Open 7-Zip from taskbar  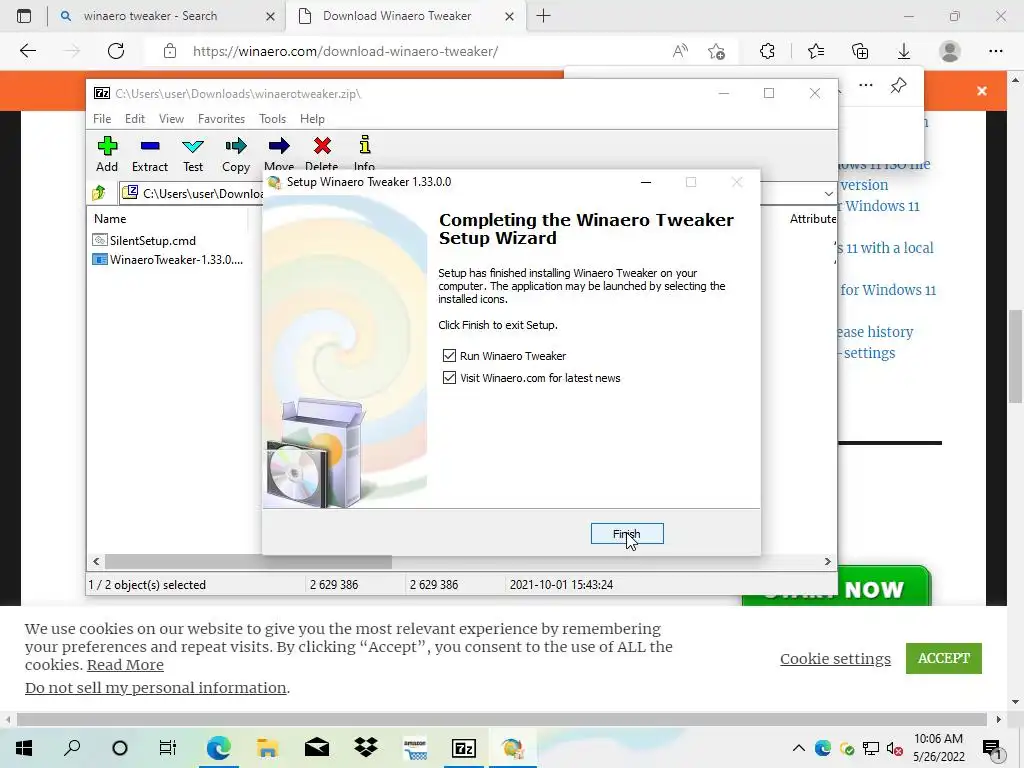click(x=464, y=748)
